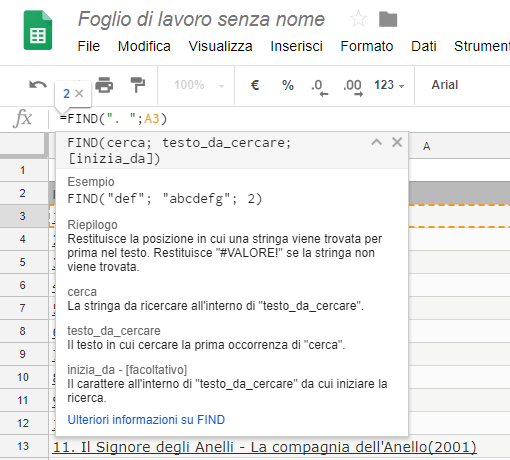Open Ulteriori informazioni su FIND link
This screenshot has width=510, height=460.
pyautogui.click(x=146, y=420)
